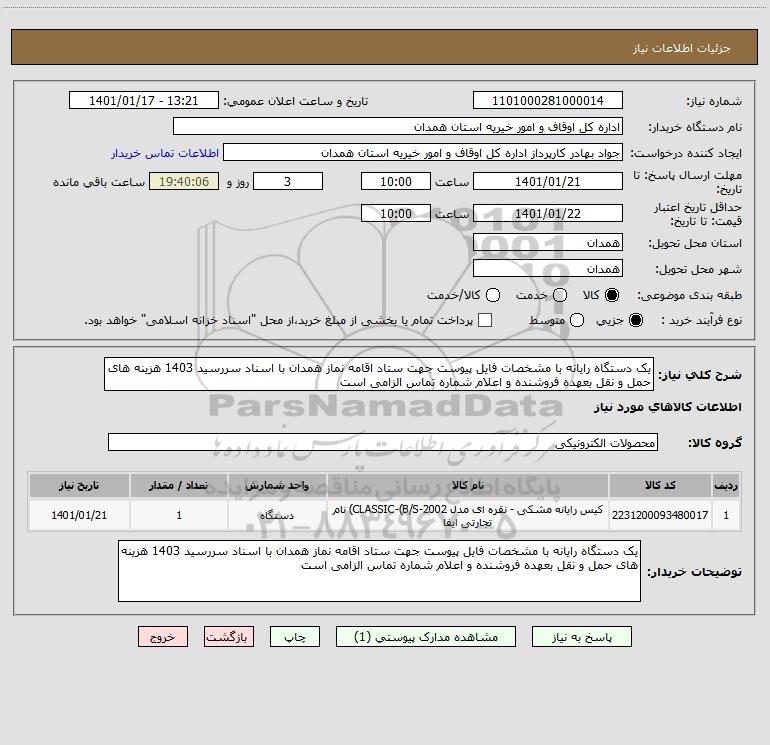
Task: Click the remaining days field showing 3
Action: pyautogui.click(x=288, y=181)
